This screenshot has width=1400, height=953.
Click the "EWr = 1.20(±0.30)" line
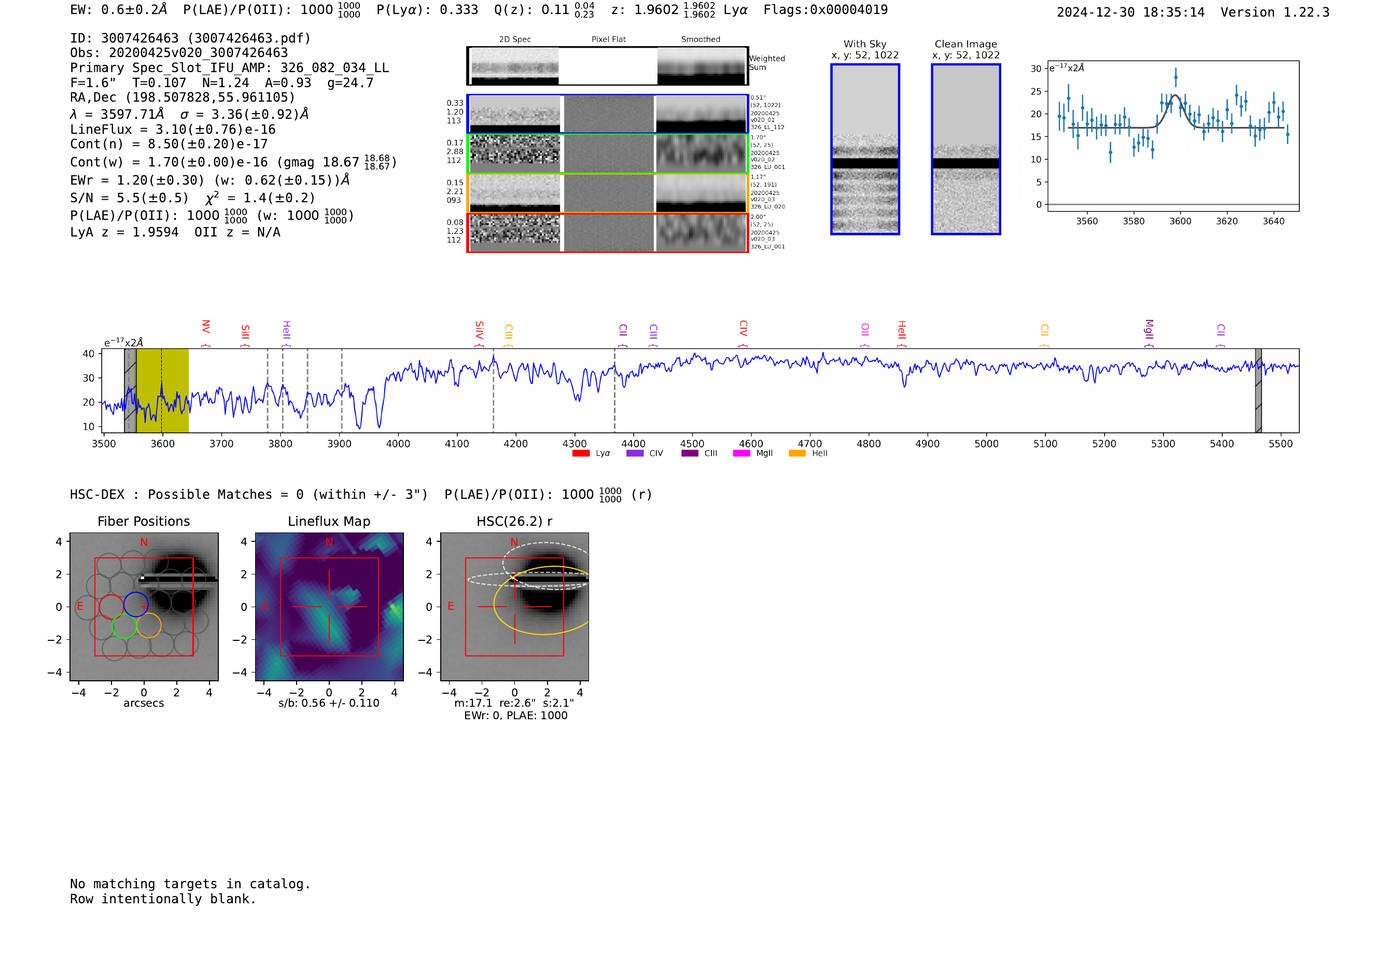point(210,180)
